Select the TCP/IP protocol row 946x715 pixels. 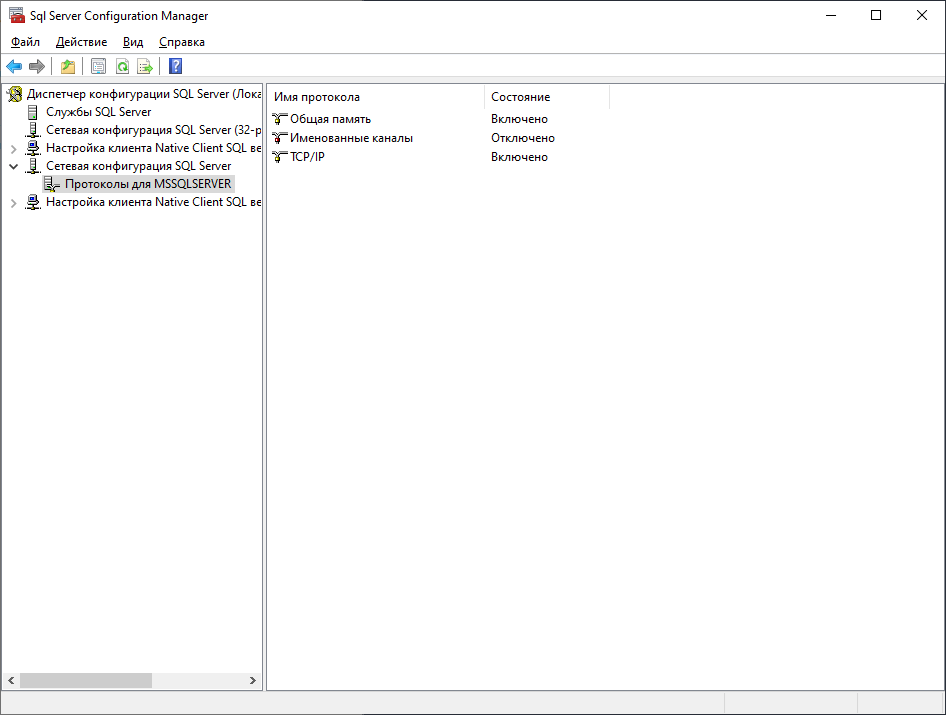click(x=307, y=157)
